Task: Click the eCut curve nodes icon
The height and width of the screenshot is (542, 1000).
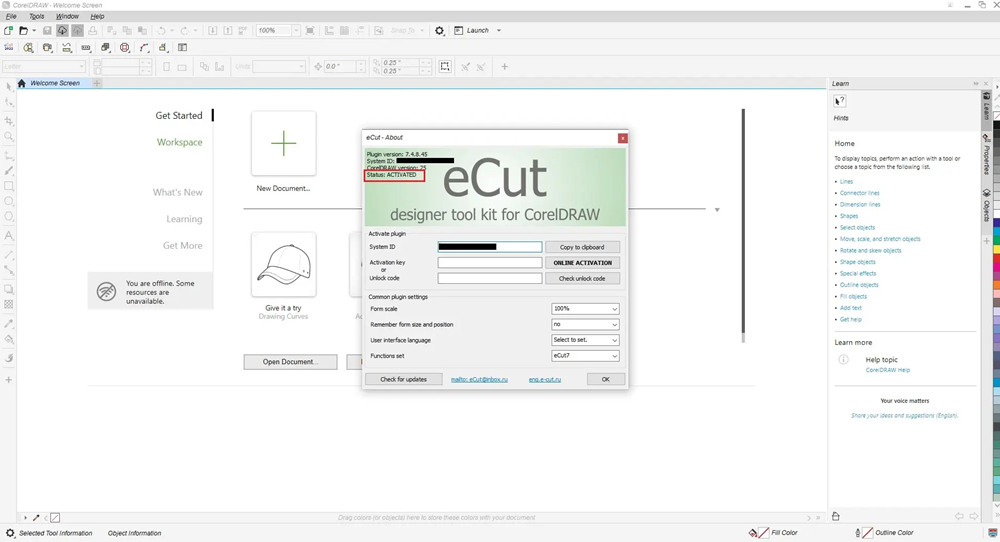Action: 144,48
